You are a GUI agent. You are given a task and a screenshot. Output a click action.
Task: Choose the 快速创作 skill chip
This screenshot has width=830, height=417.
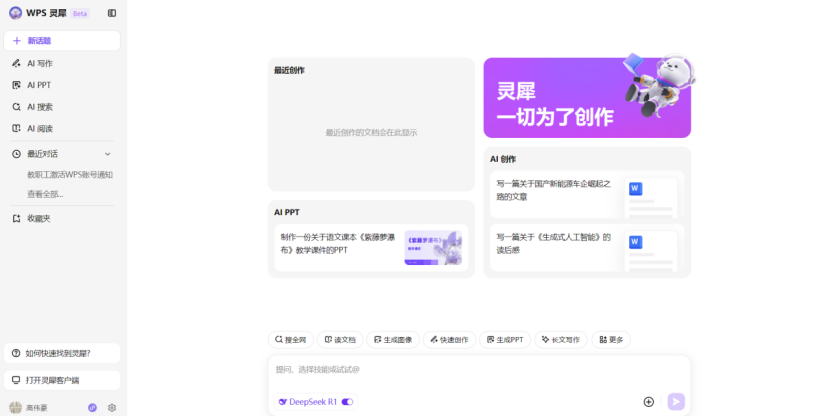pyautogui.click(x=449, y=340)
